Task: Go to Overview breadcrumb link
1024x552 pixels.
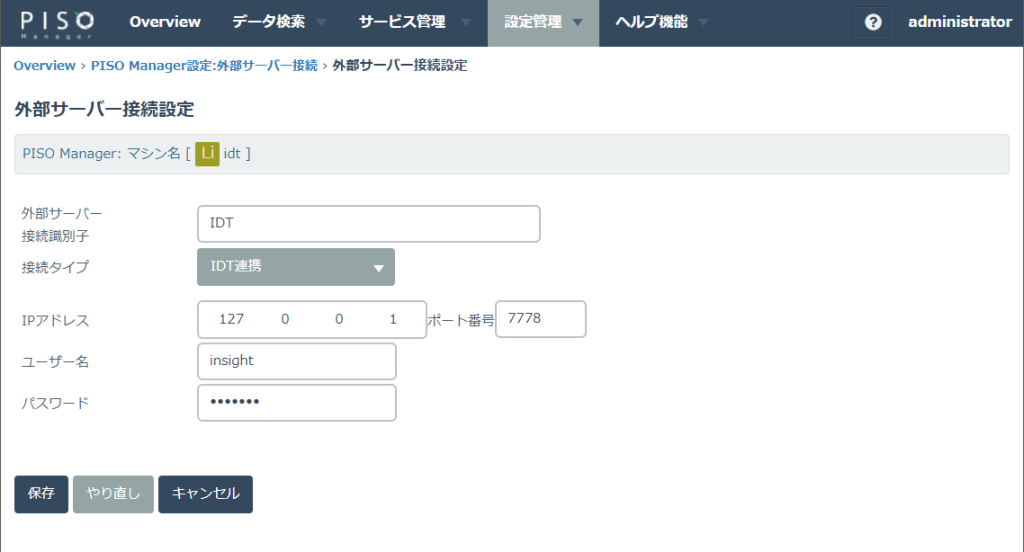Action: (44, 65)
